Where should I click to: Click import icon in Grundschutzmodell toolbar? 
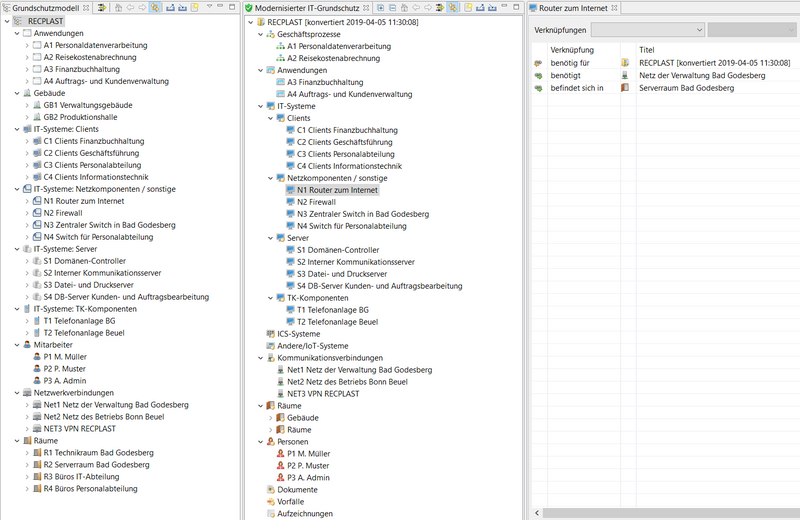182,8
